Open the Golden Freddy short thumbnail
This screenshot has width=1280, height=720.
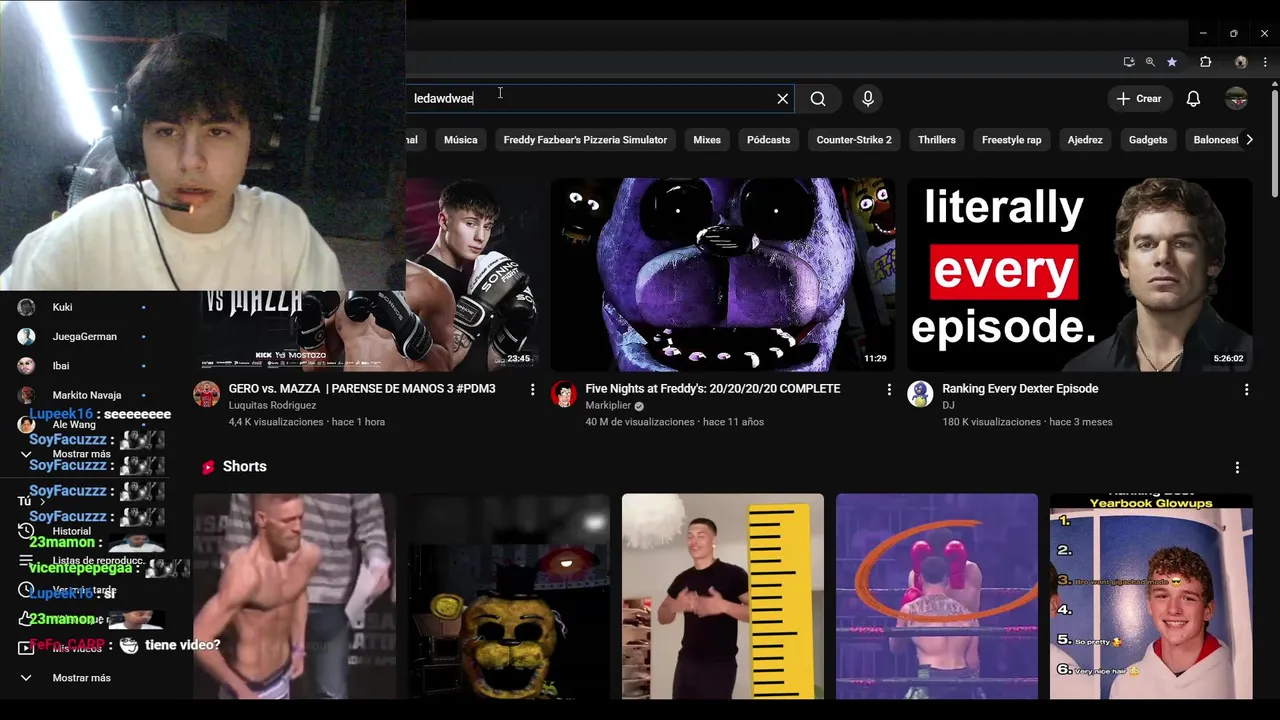pos(509,596)
